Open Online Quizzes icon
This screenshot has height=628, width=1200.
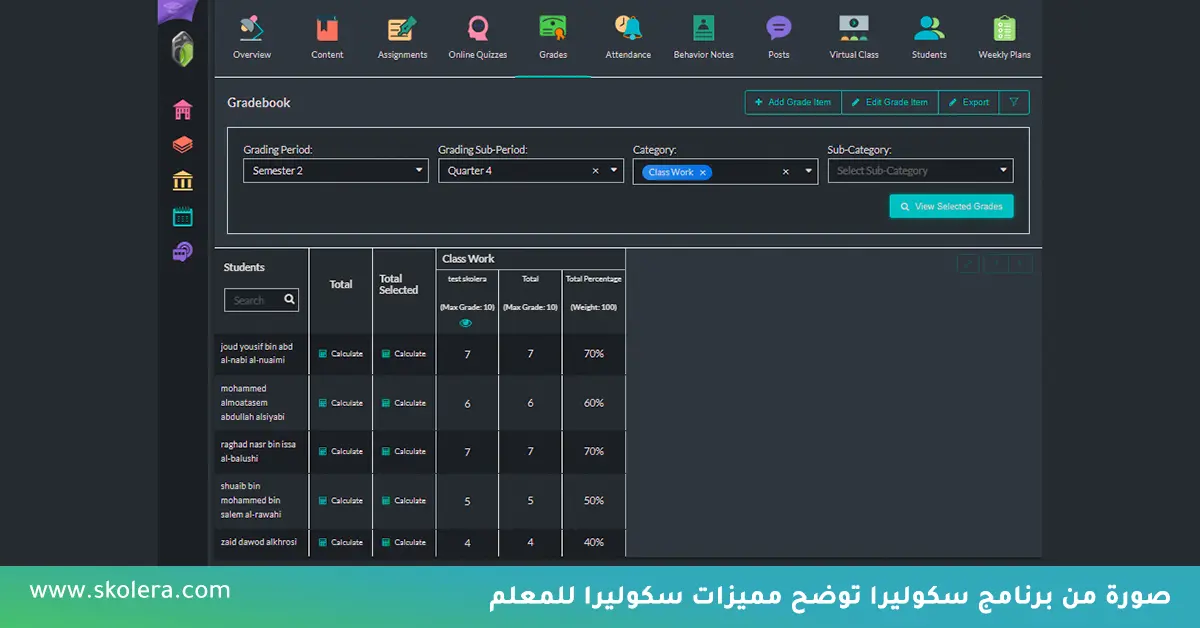[x=477, y=28]
